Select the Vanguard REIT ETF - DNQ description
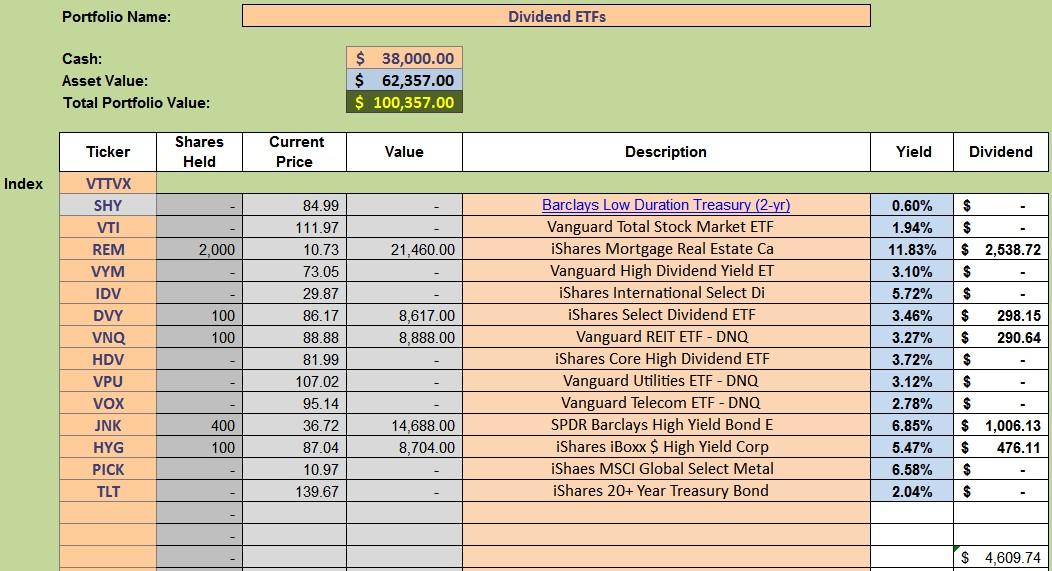This screenshot has width=1052, height=571. [666, 338]
